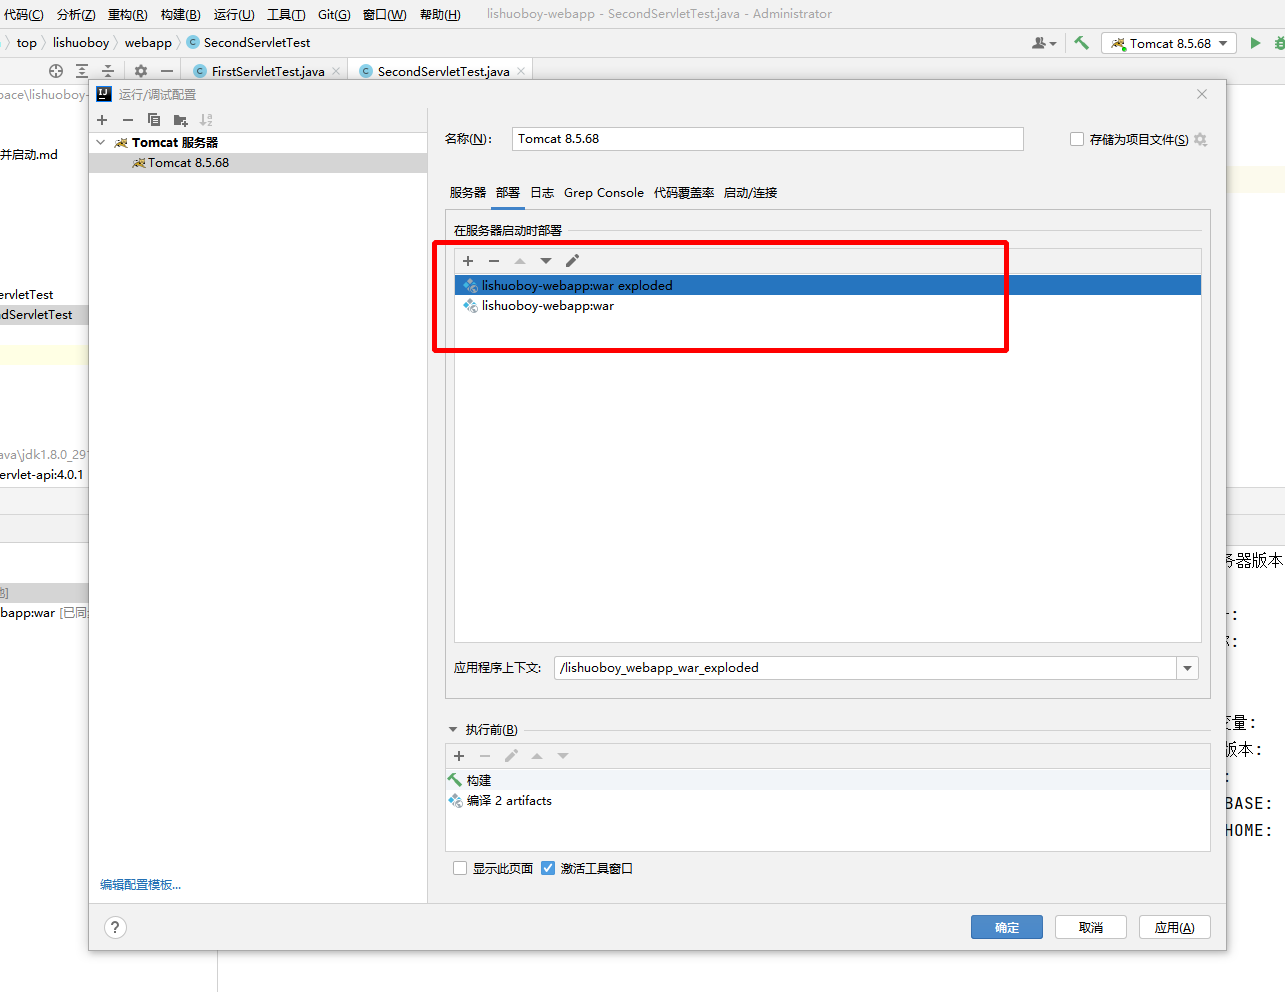Open the 启动/连接 tab
The image size is (1285, 992).
point(750,193)
